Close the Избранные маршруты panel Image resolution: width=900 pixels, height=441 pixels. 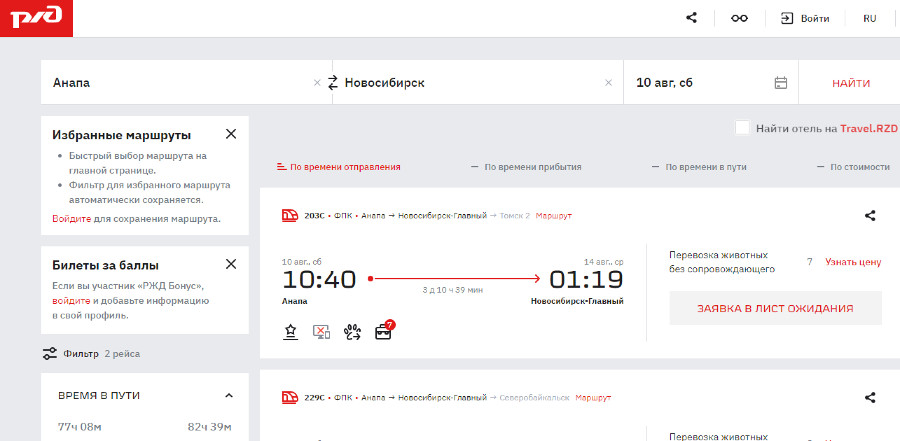[231, 134]
